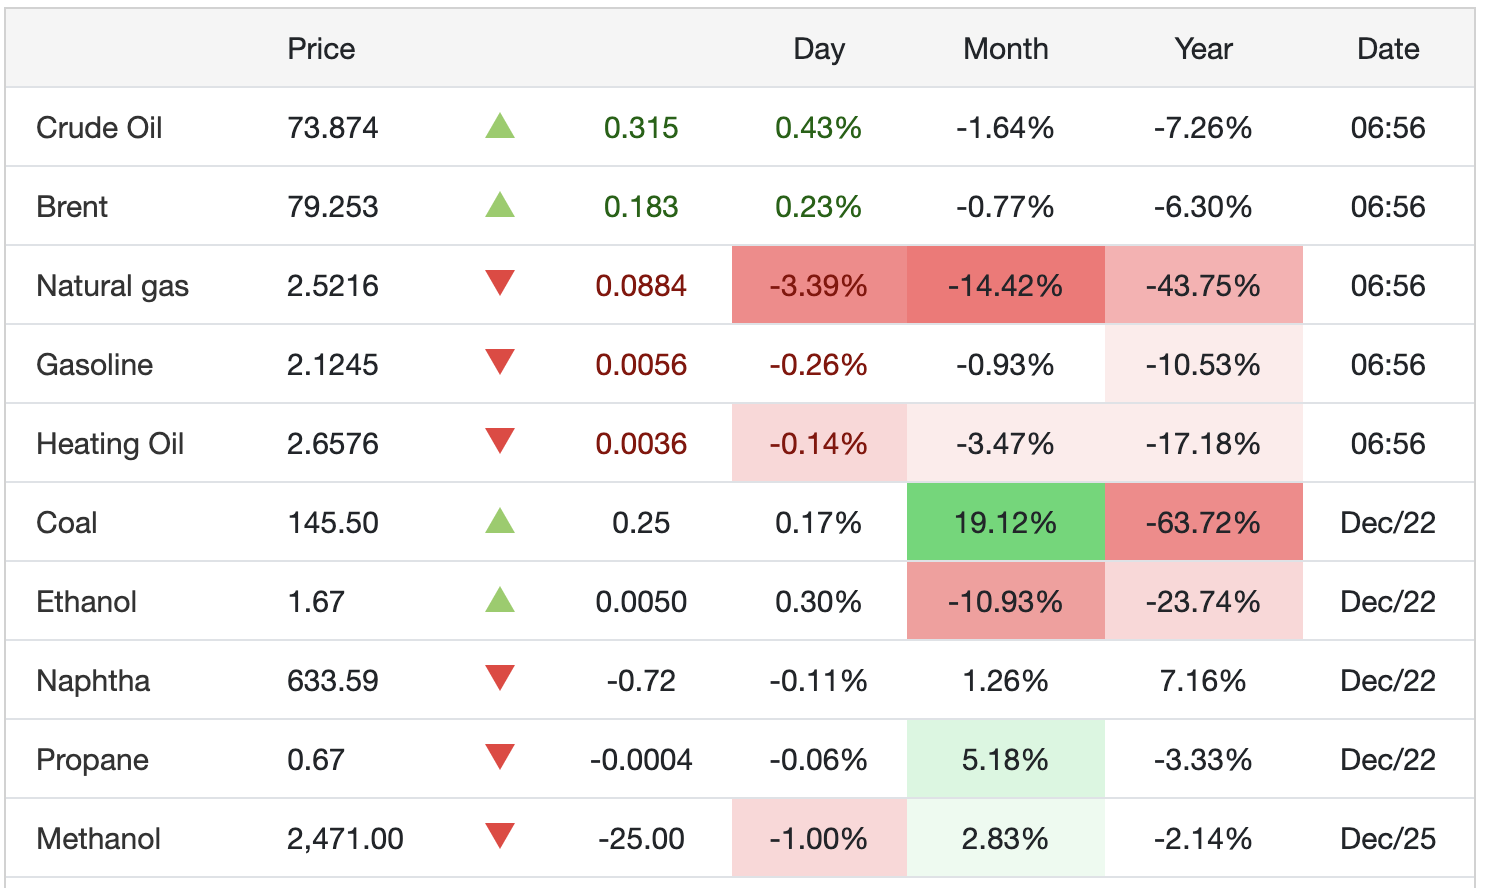Click the green up arrow for Crude Oil
The width and height of the screenshot is (1490, 888).
tap(500, 126)
